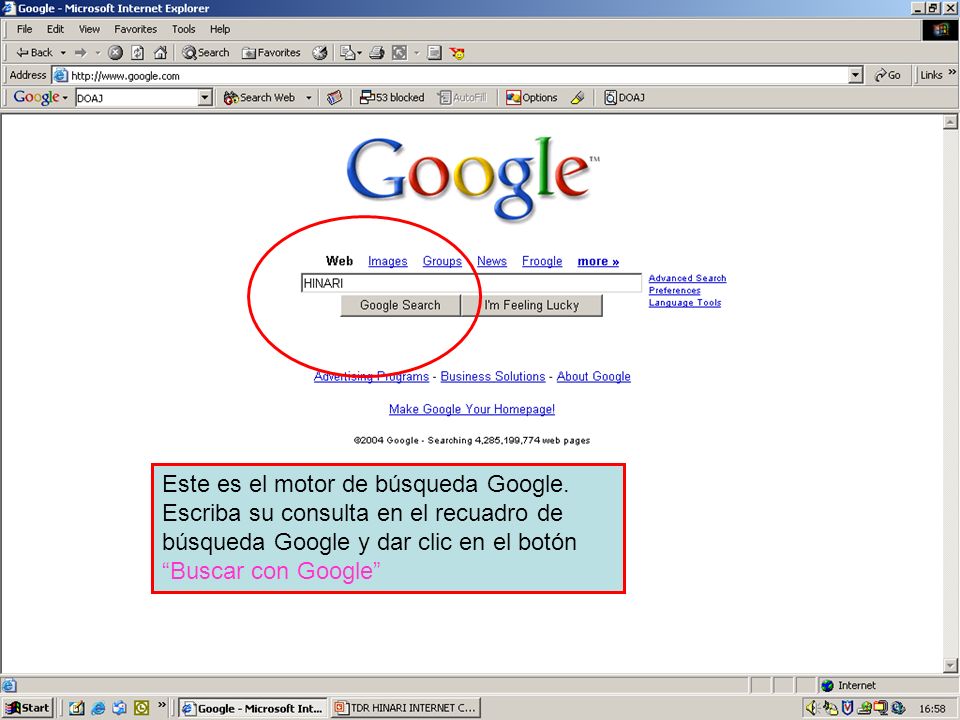Image resolution: width=960 pixels, height=720 pixels.
Task: Launch the Messenger smiley icon
Action: (457, 53)
